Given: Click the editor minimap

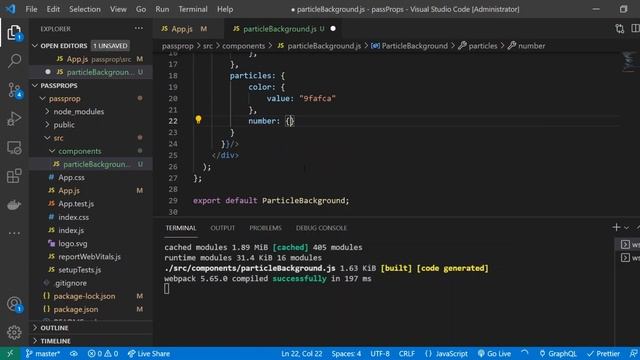Looking at the screenshot, I should click(x=630, y=63).
